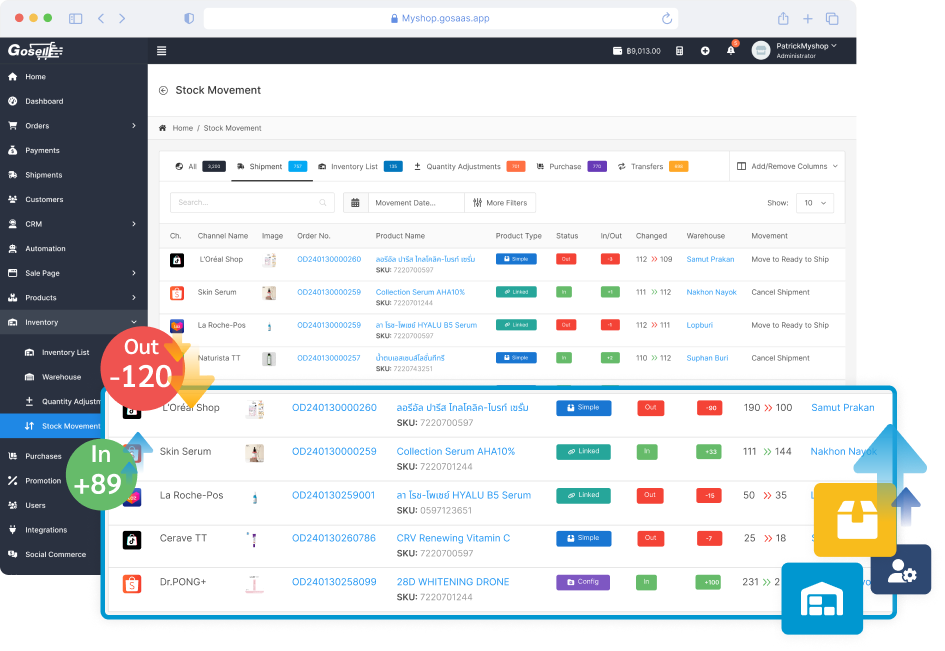Image resolution: width=945 pixels, height=651 pixels.
Task: Click the plus circle add icon
Action: [705, 51]
